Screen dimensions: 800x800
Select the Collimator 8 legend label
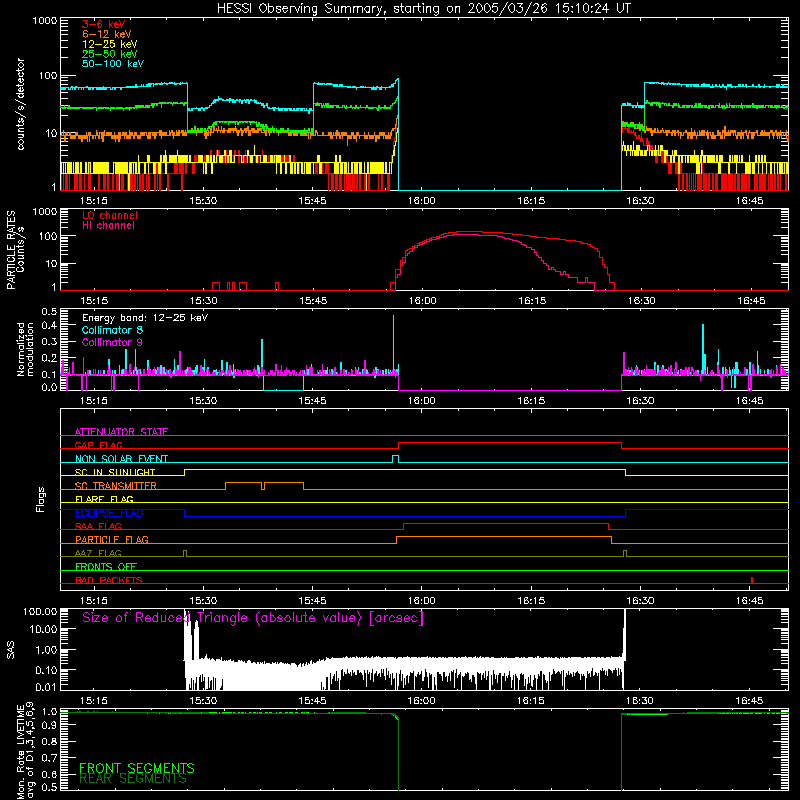tap(112, 330)
